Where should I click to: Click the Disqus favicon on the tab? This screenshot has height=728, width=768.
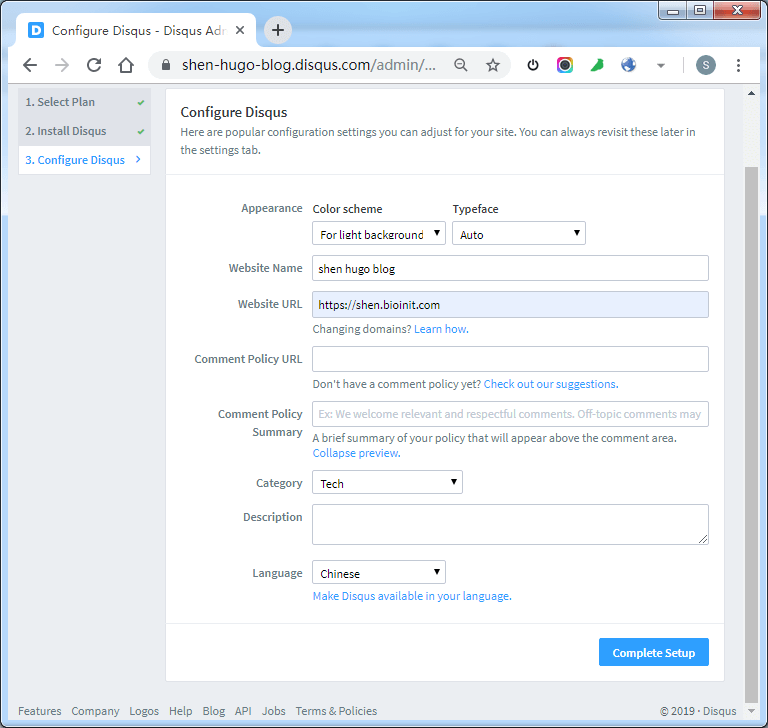tap(36, 30)
